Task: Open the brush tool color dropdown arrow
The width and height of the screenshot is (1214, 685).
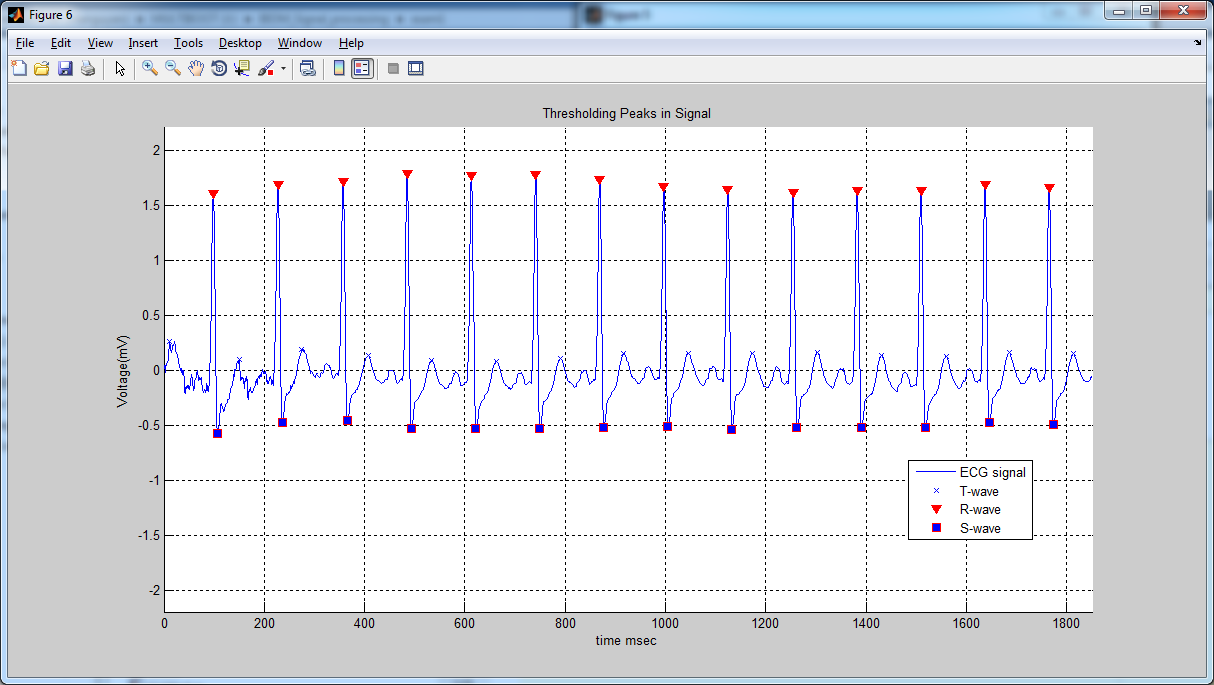Action: click(x=282, y=68)
